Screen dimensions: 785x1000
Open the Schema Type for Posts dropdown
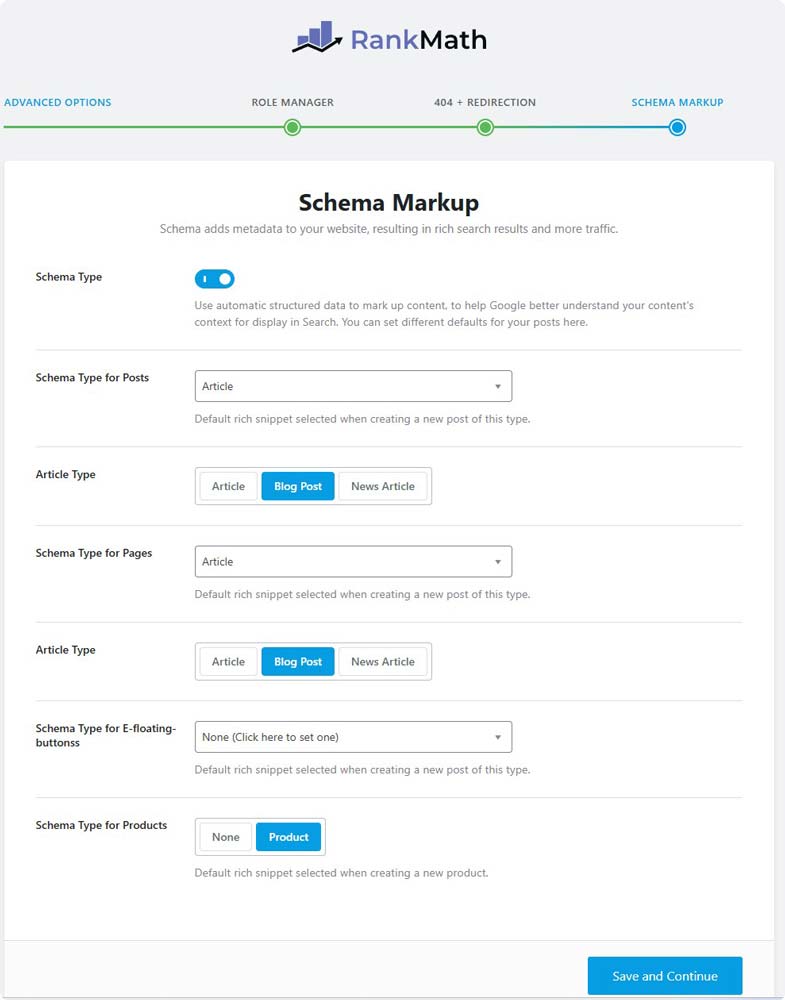(352, 386)
